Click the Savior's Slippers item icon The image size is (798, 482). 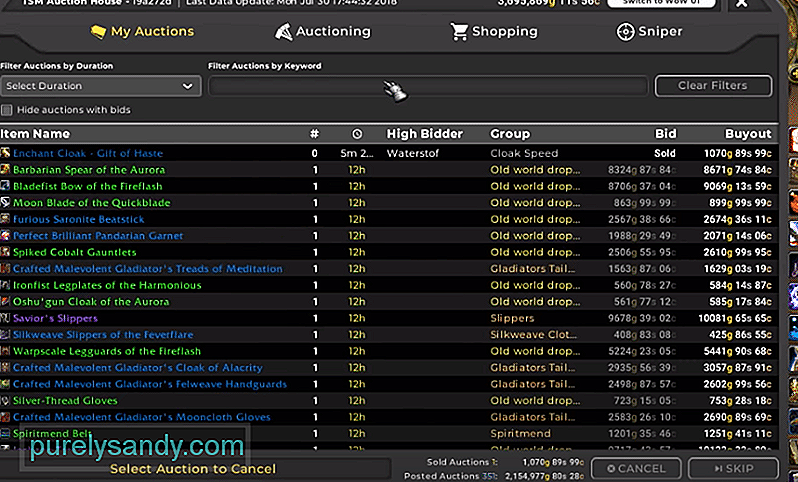pos(5,318)
